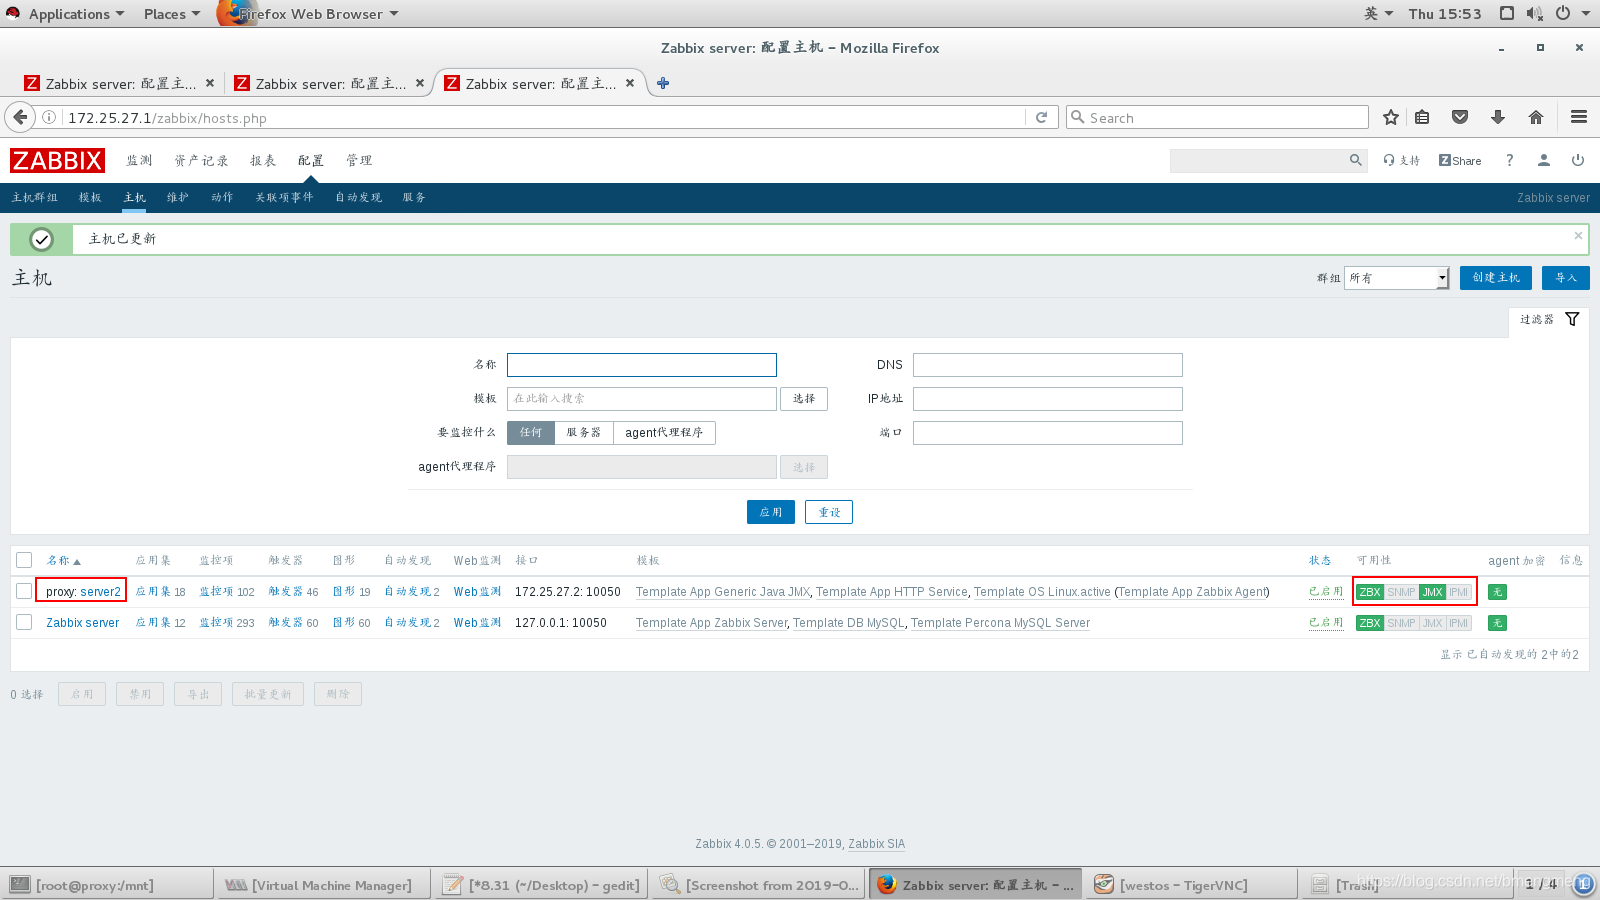
Task: Dismiss the host-updated success message
Action: click(1578, 236)
